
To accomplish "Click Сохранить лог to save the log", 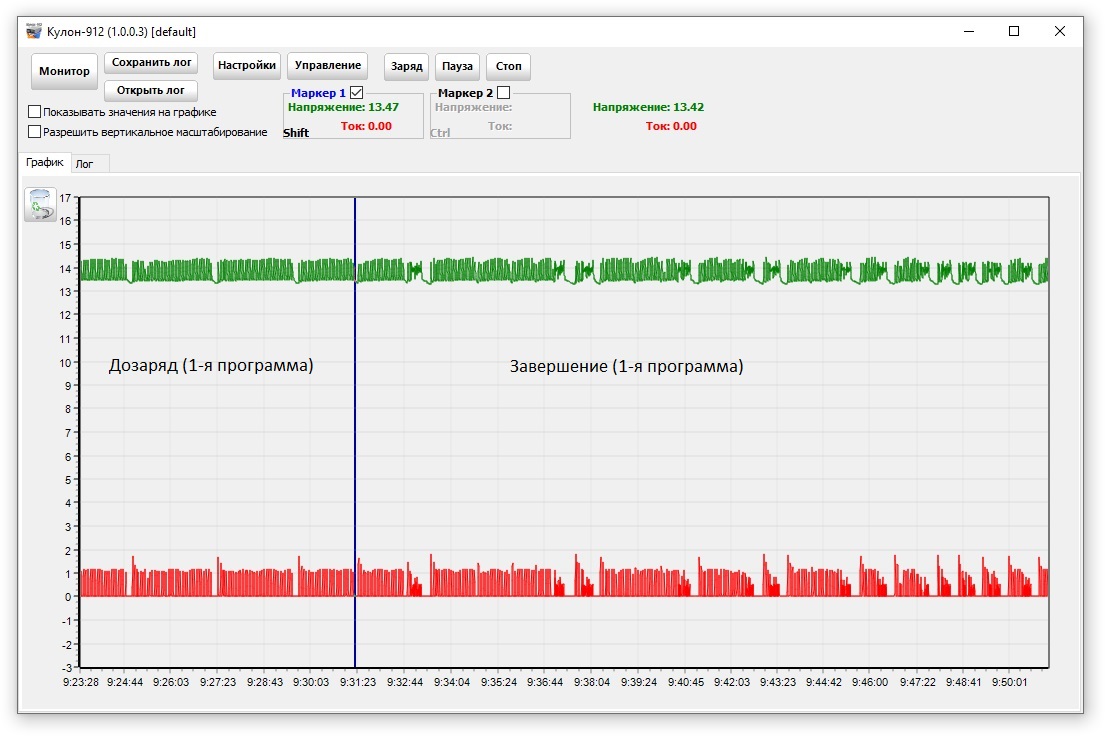I will click(x=151, y=62).
